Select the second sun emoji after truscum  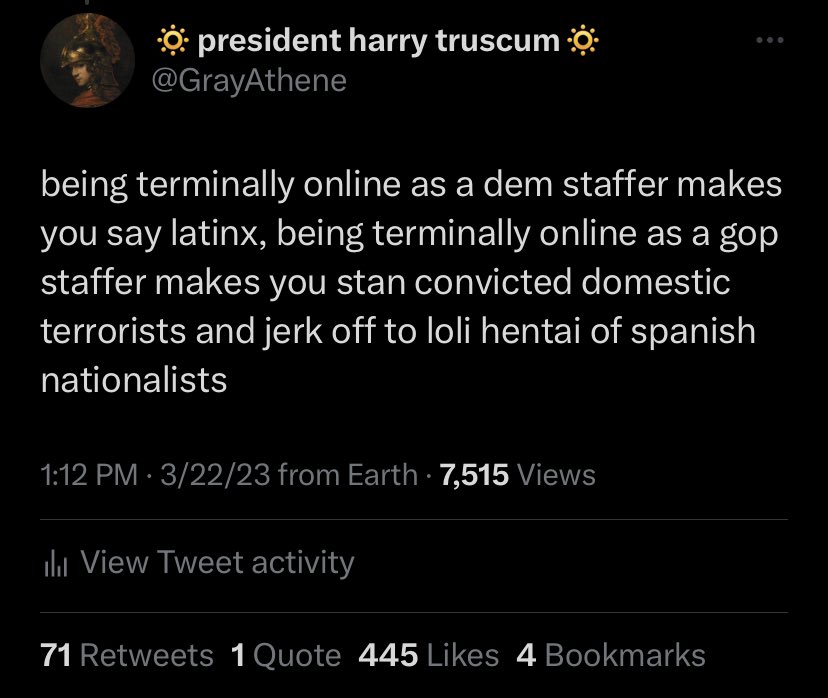pos(585,39)
